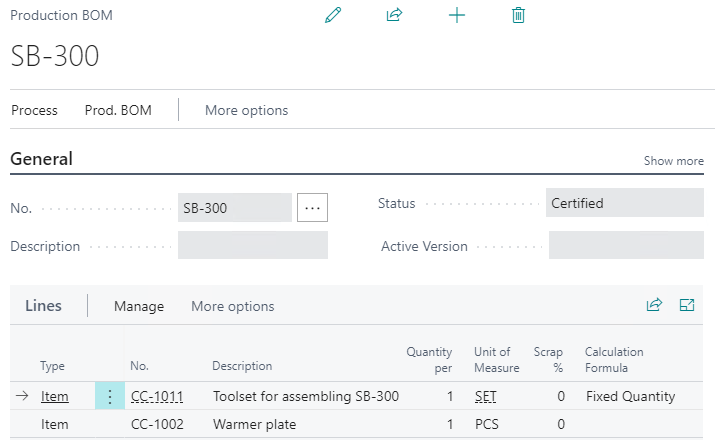
Task: Click the Description input field
Action: pyautogui.click(x=253, y=245)
